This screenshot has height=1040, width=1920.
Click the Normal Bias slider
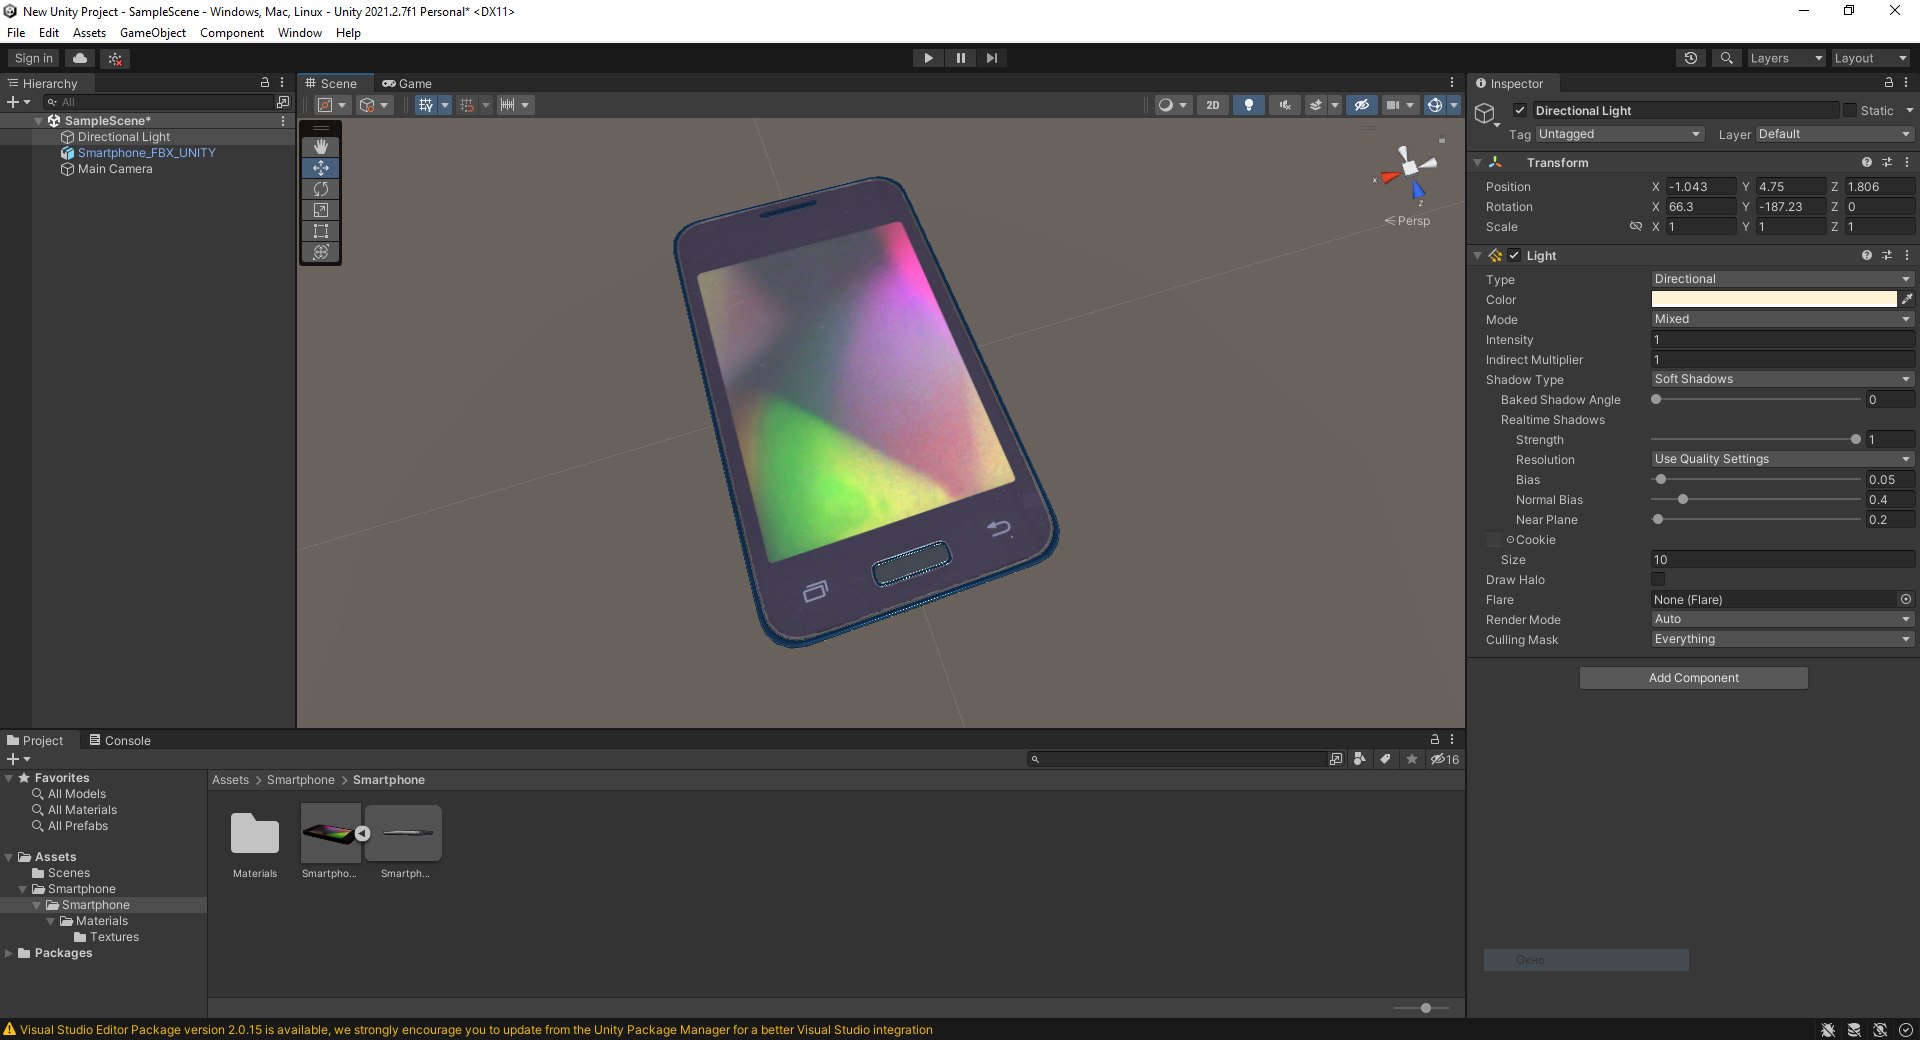click(1756, 500)
